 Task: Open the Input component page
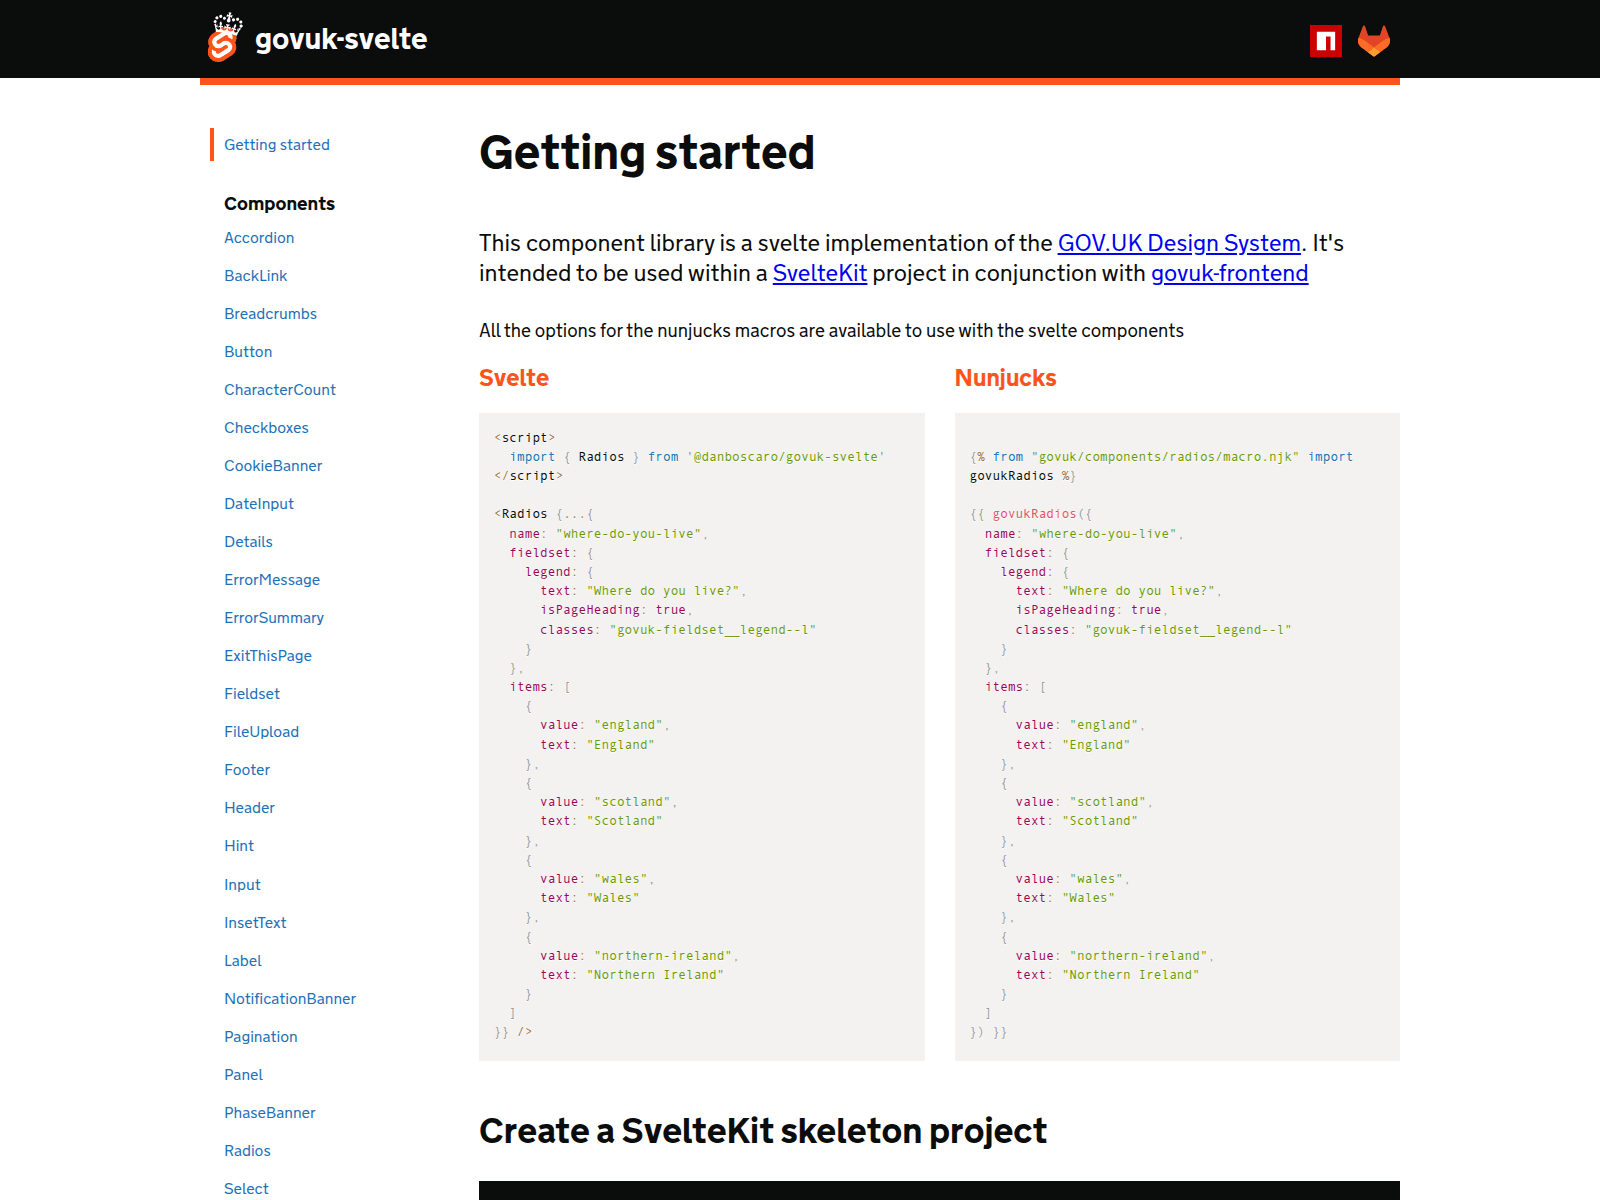click(242, 885)
